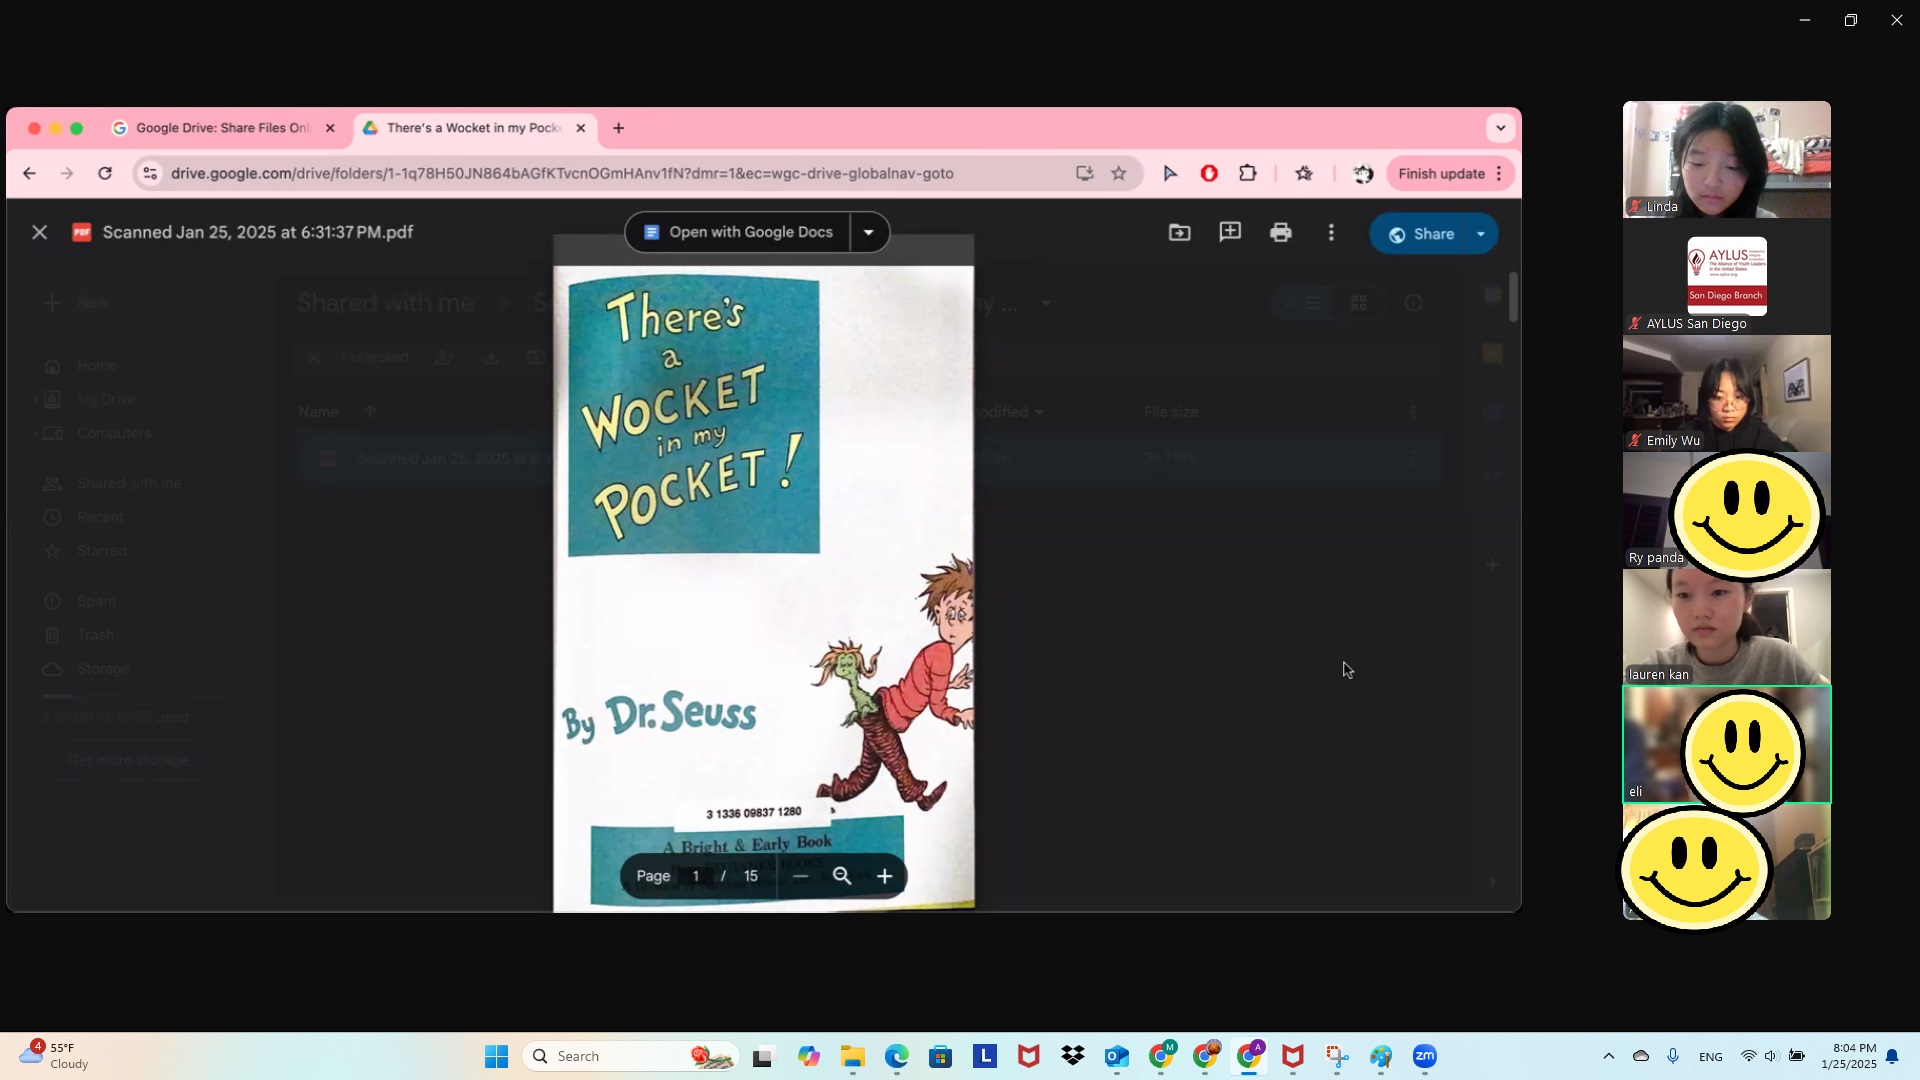This screenshot has height=1080, width=1920.
Task: Click the Windows taskbar Search box
Action: click(x=630, y=1056)
